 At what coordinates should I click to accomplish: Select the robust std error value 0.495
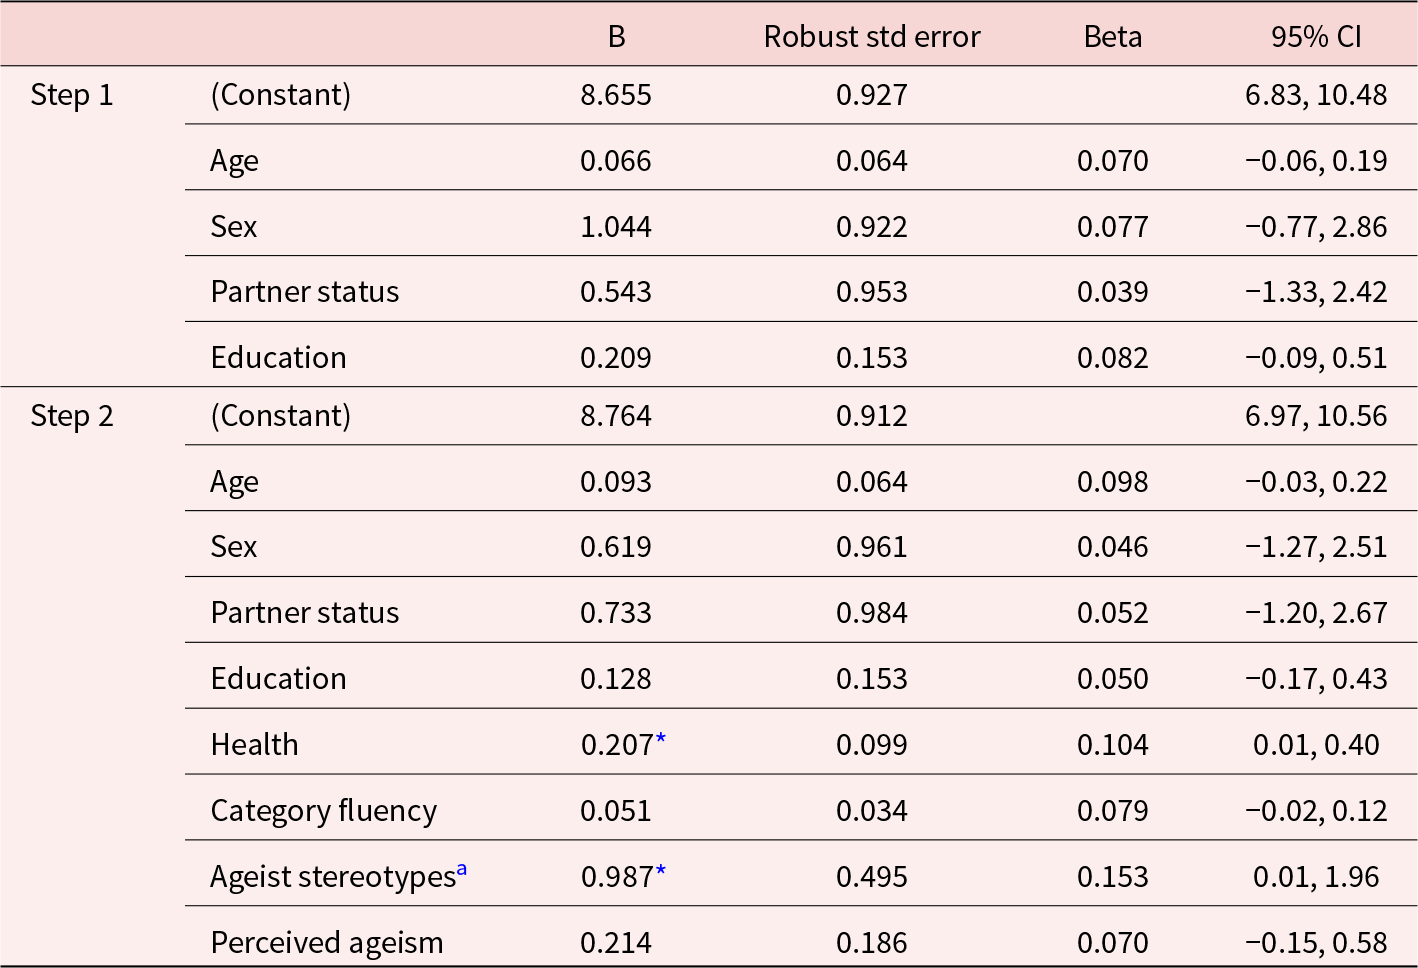click(x=871, y=877)
